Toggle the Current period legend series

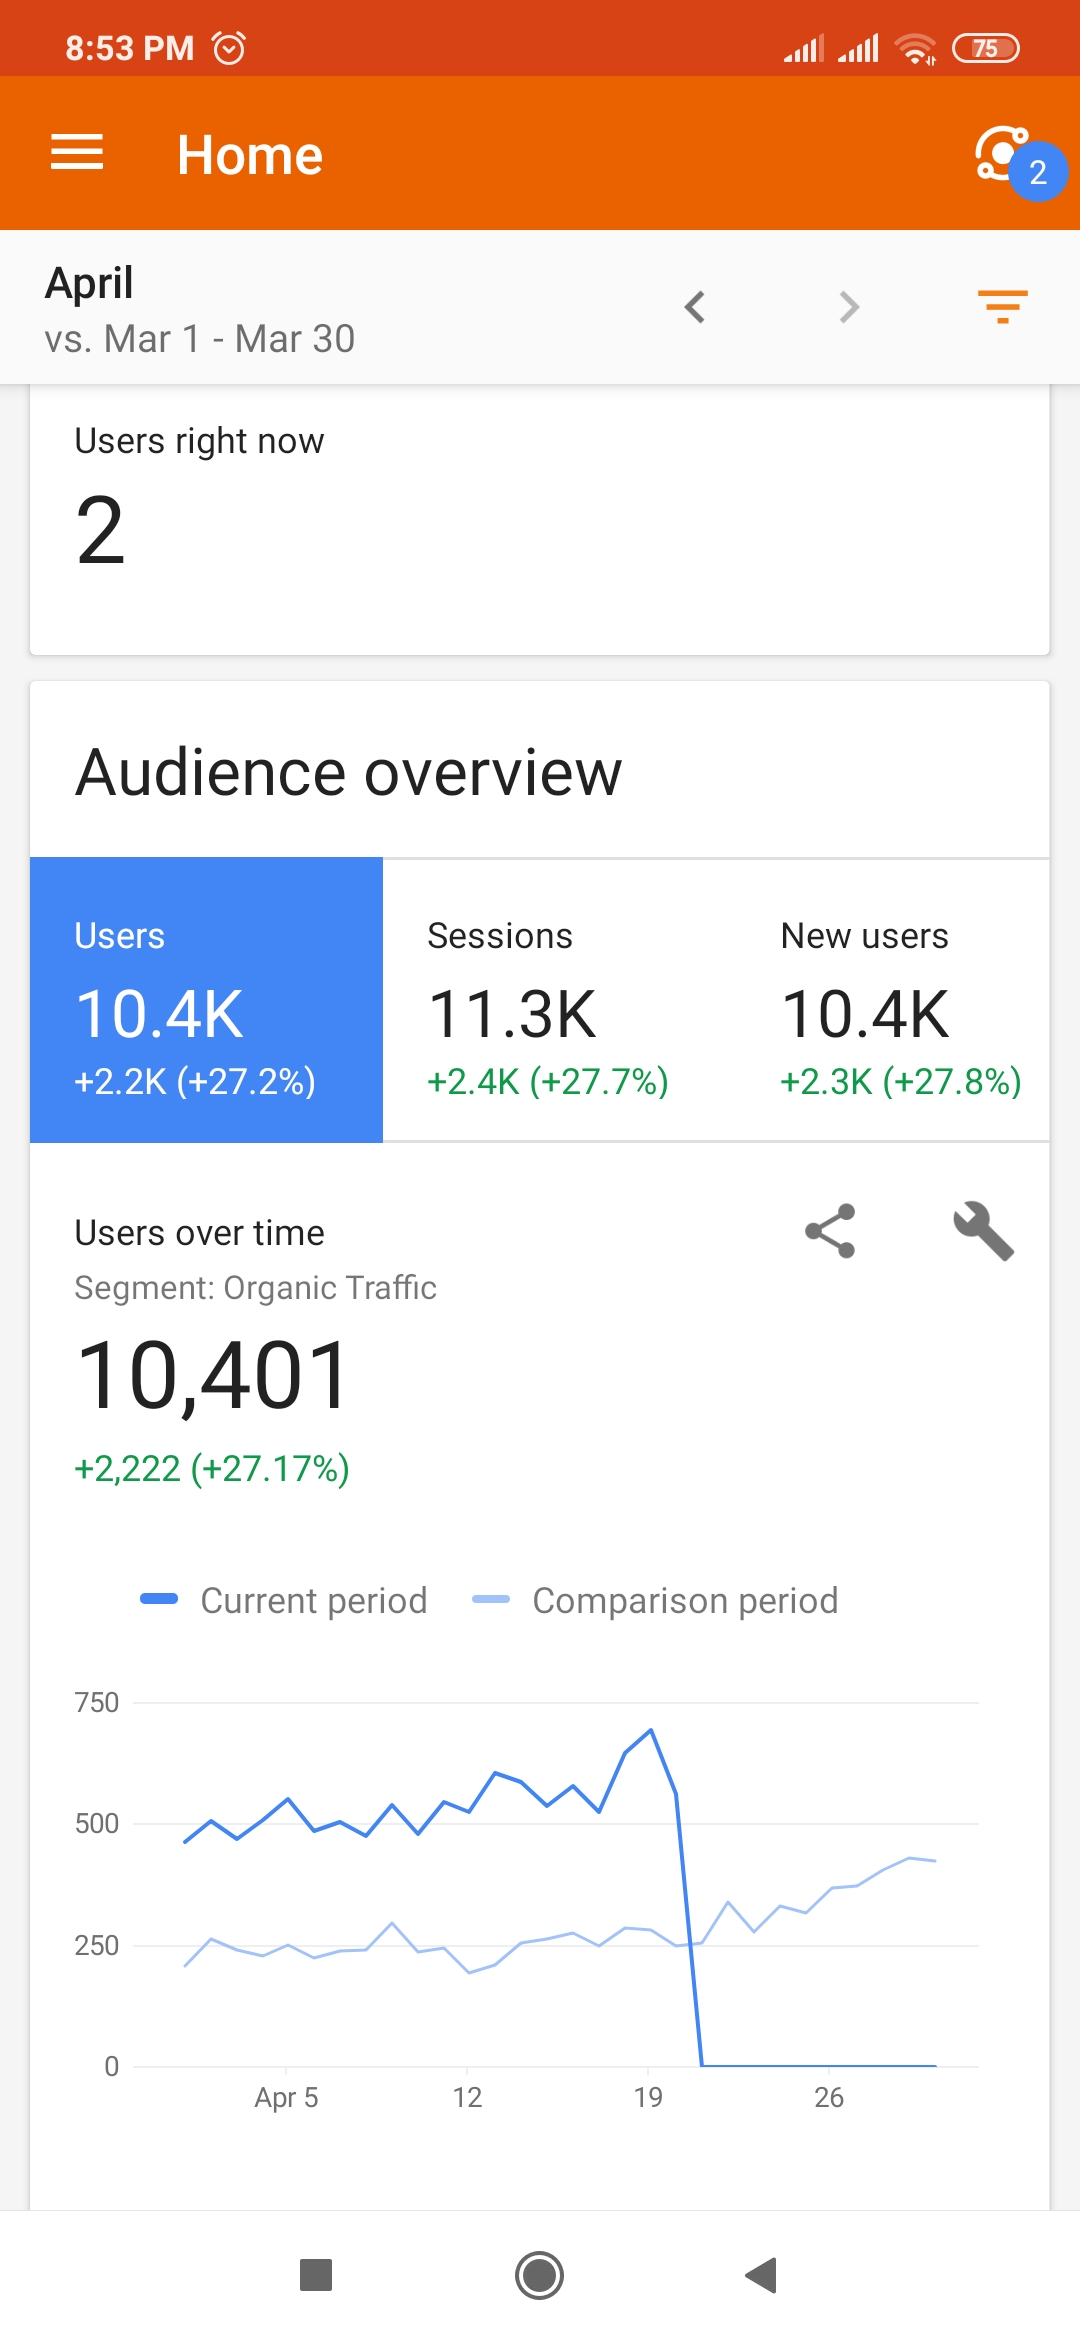285,1600
